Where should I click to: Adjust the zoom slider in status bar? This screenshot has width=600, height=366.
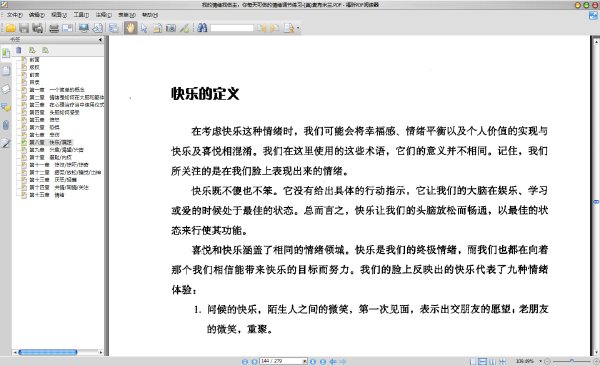(x=572, y=361)
